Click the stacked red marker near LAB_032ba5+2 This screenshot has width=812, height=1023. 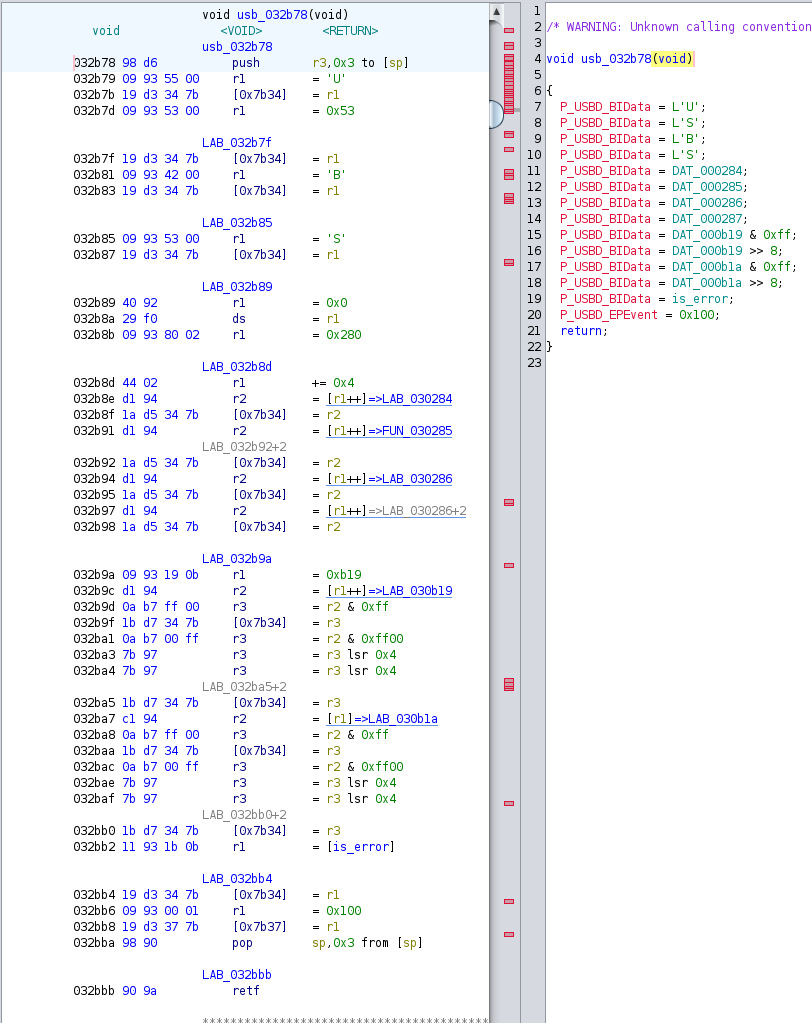tap(508, 683)
